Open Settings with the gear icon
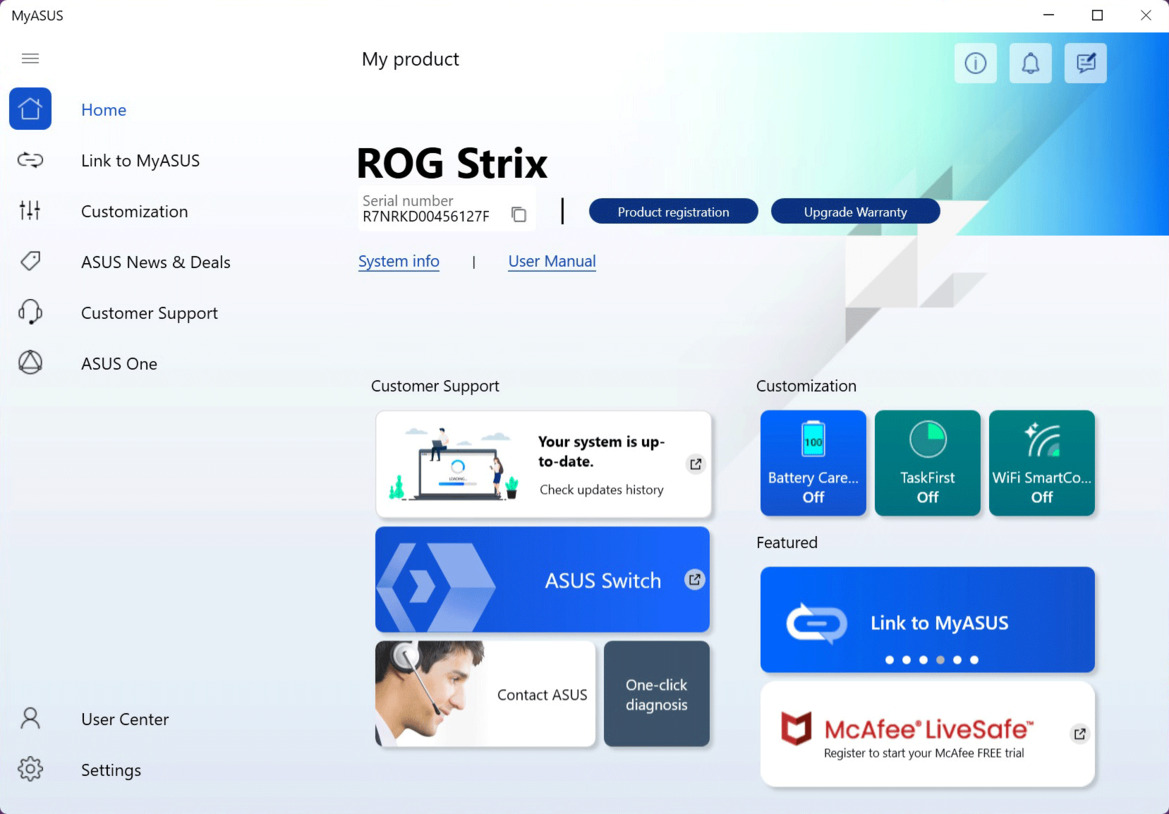Screen dimensions: 1169x814 31,769
